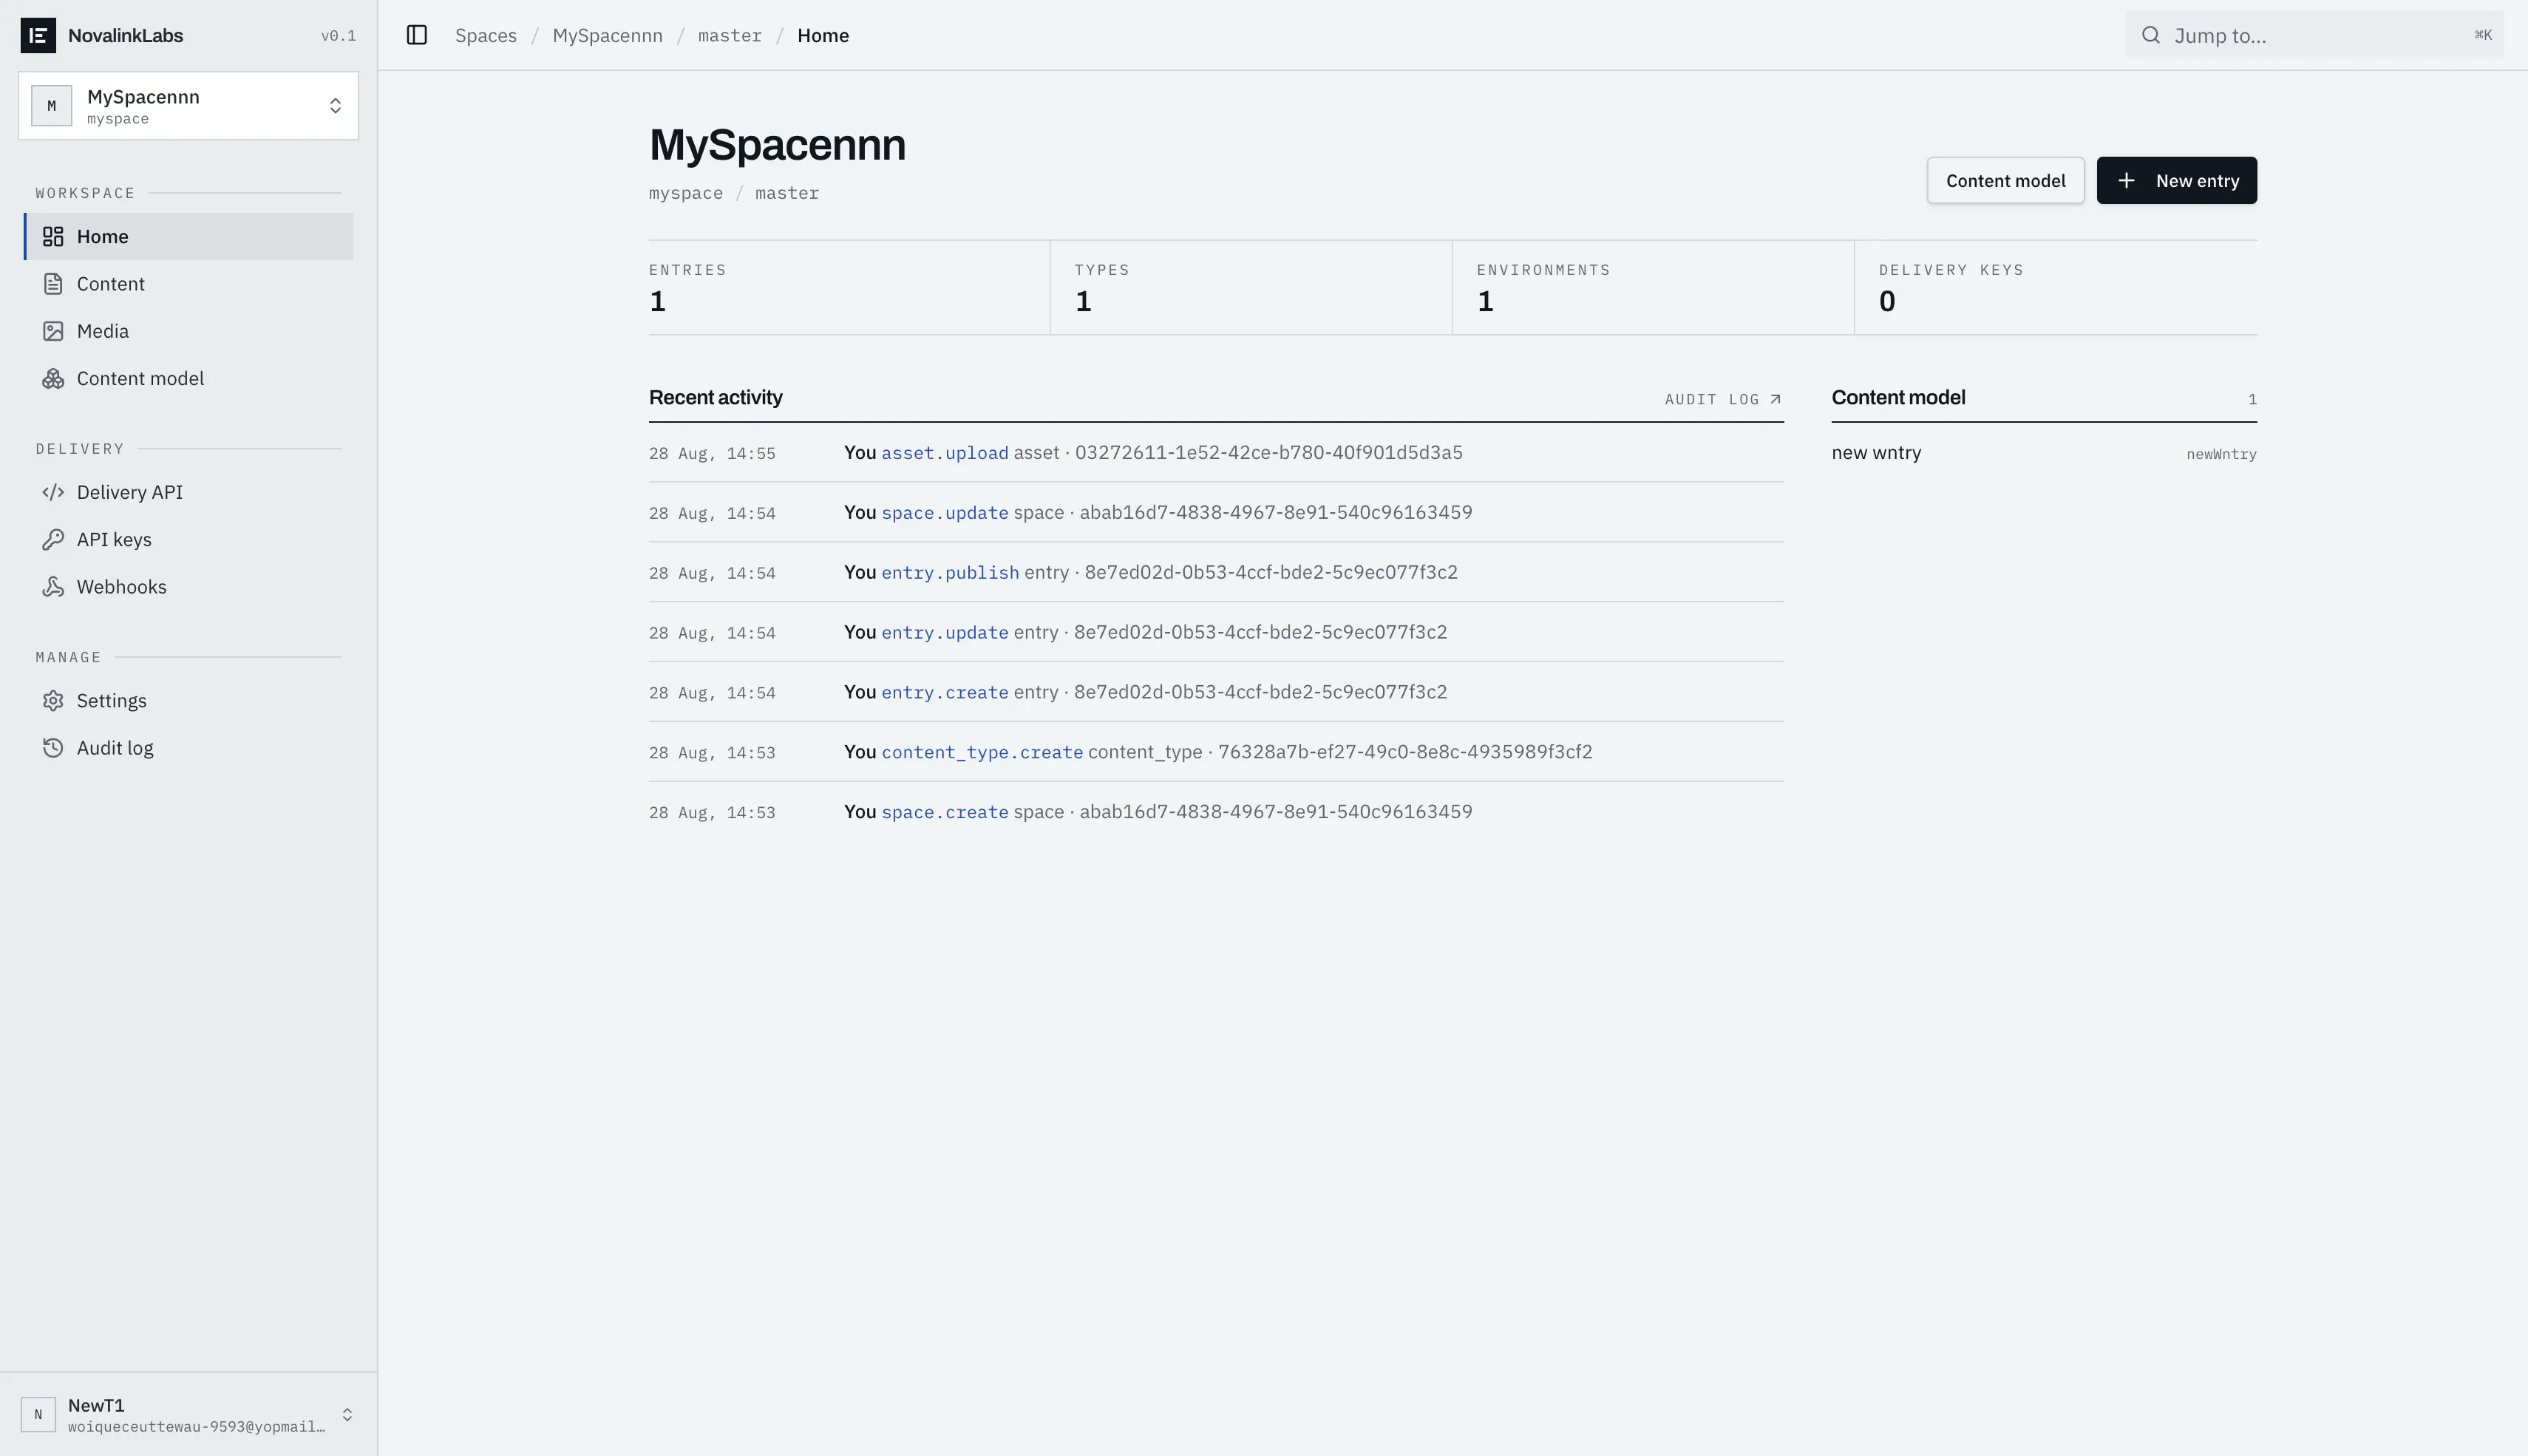The height and width of the screenshot is (1456, 2528).
Task: Open the 'new wntry' content type
Action: [2043, 453]
